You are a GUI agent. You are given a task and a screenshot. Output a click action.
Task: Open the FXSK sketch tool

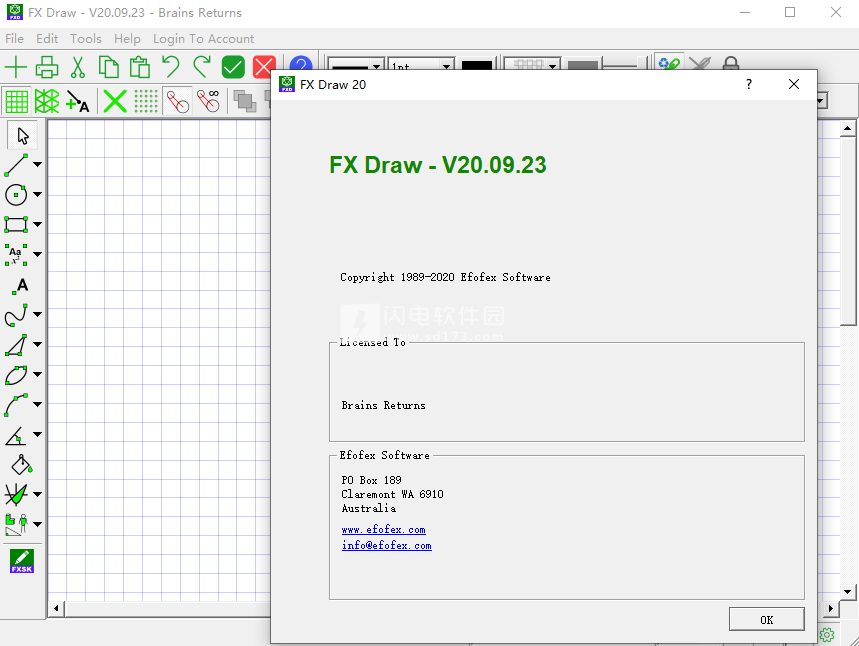[x=22, y=561]
